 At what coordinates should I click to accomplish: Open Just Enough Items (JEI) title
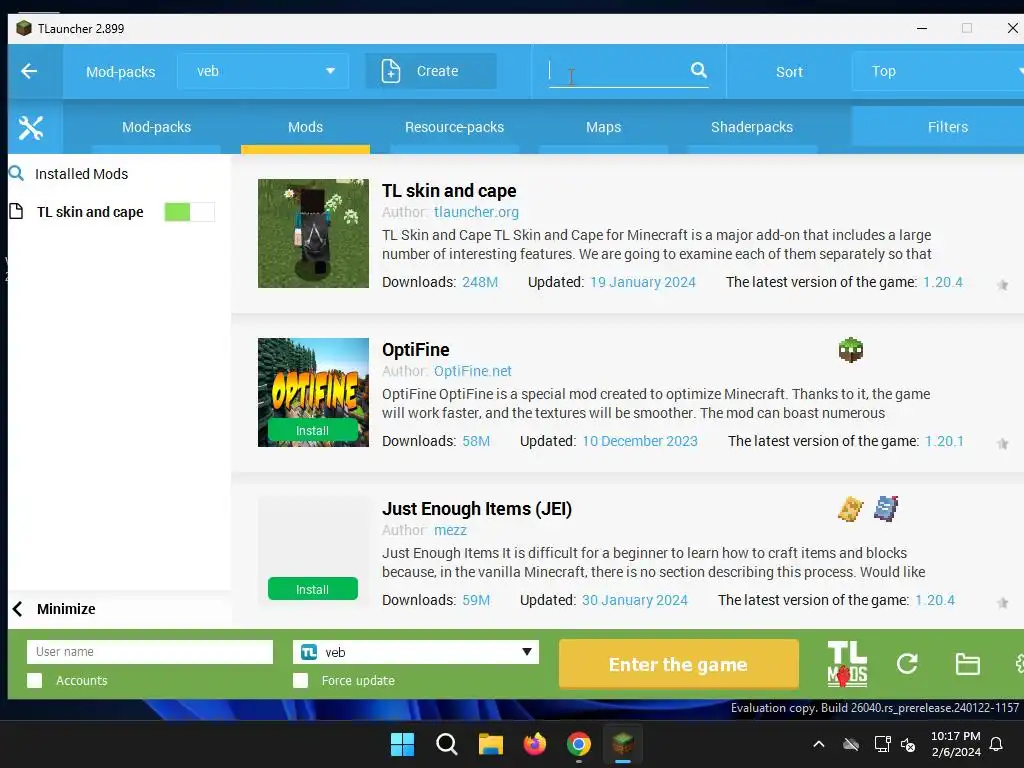coord(477,509)
